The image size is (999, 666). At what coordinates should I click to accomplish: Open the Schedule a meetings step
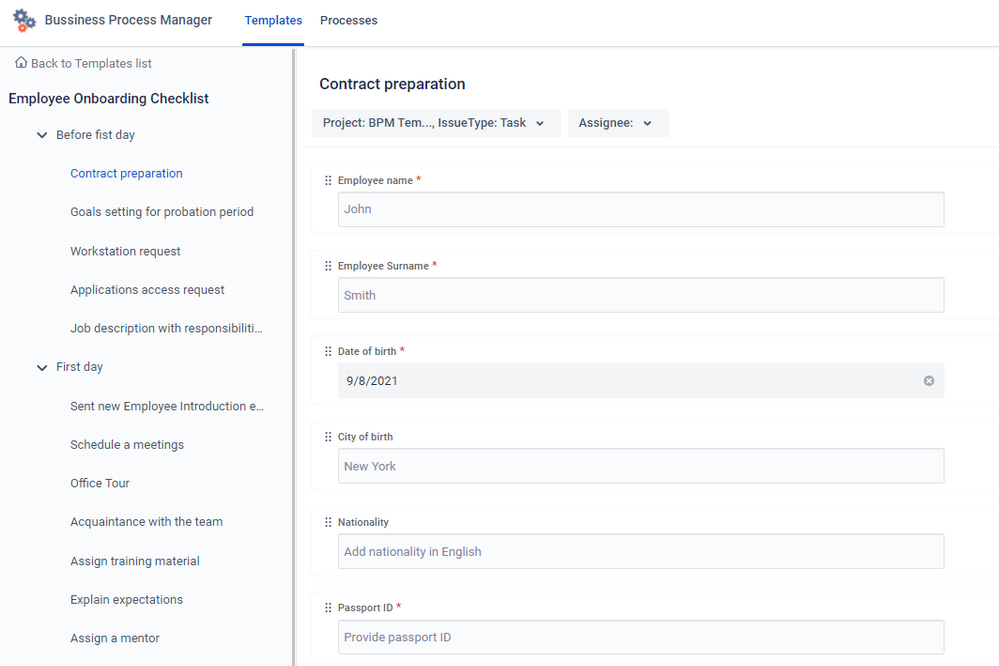point(127,445)
